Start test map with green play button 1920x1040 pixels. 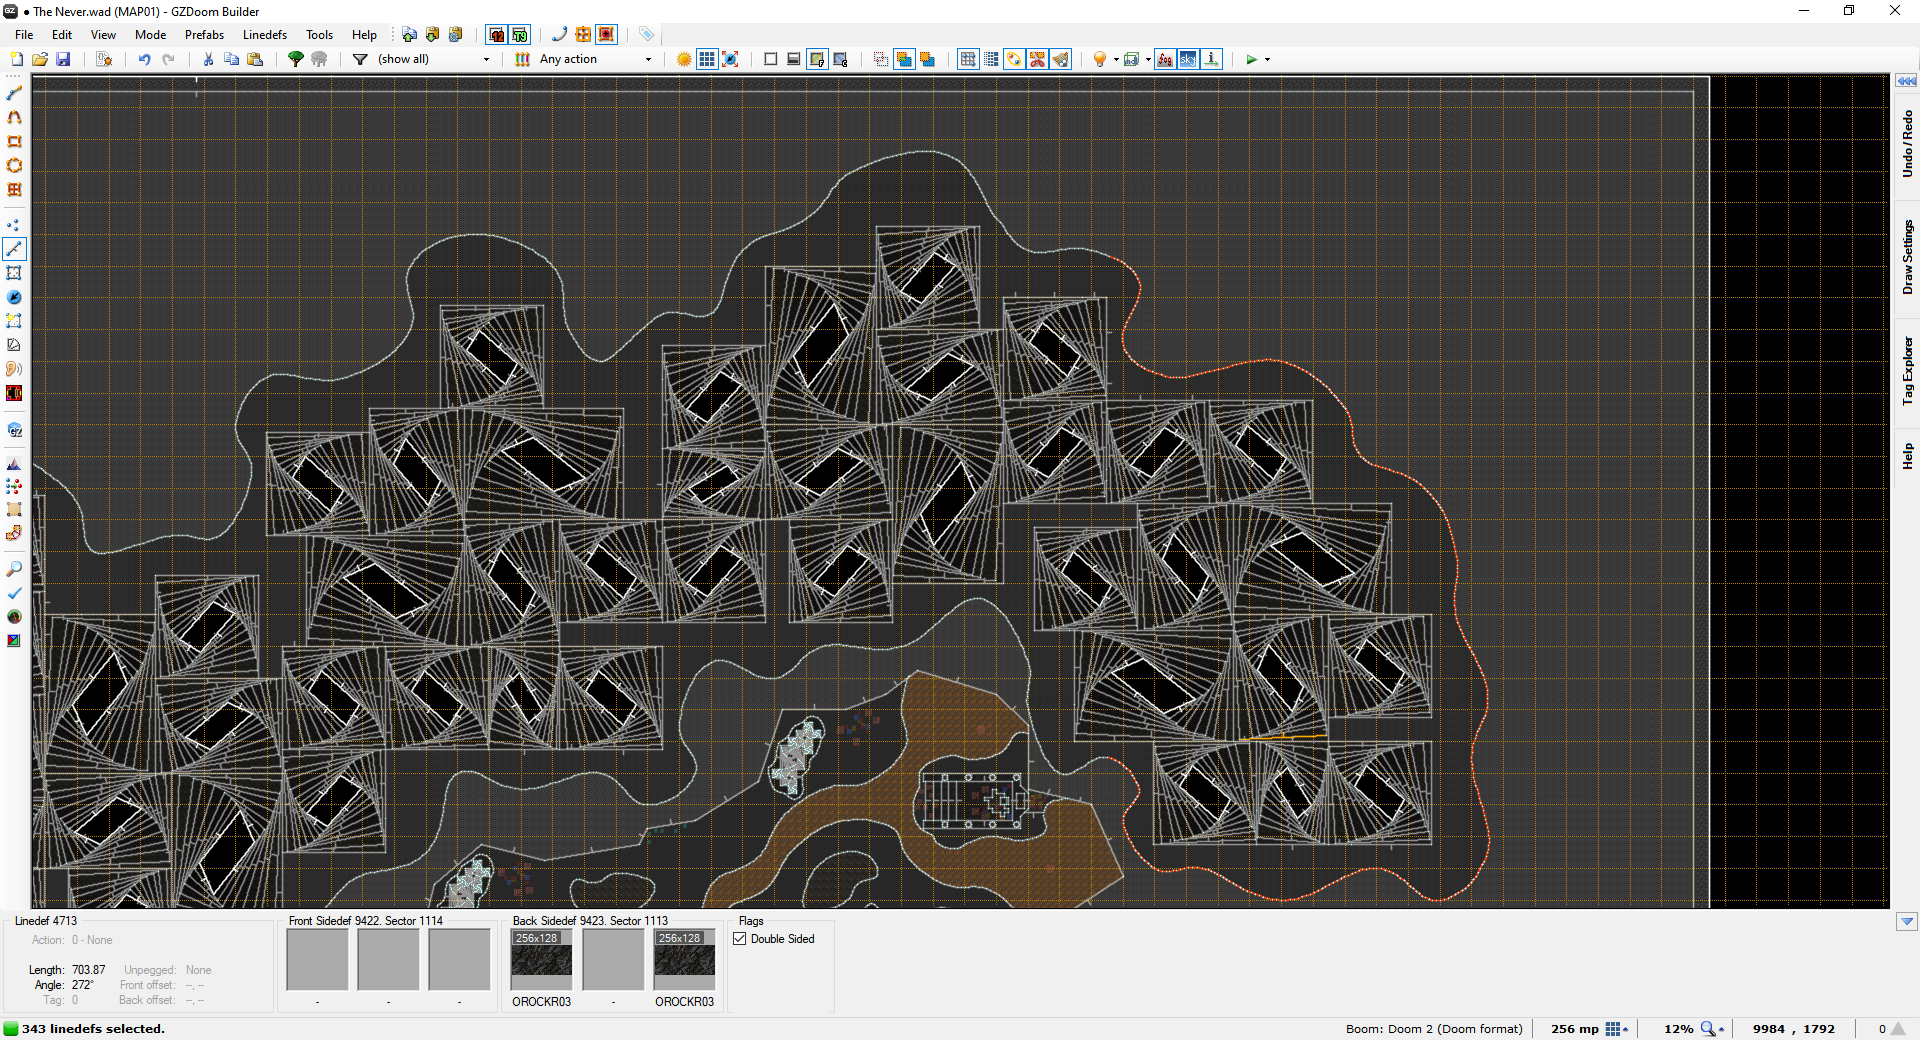click(x=1251, y=59)
